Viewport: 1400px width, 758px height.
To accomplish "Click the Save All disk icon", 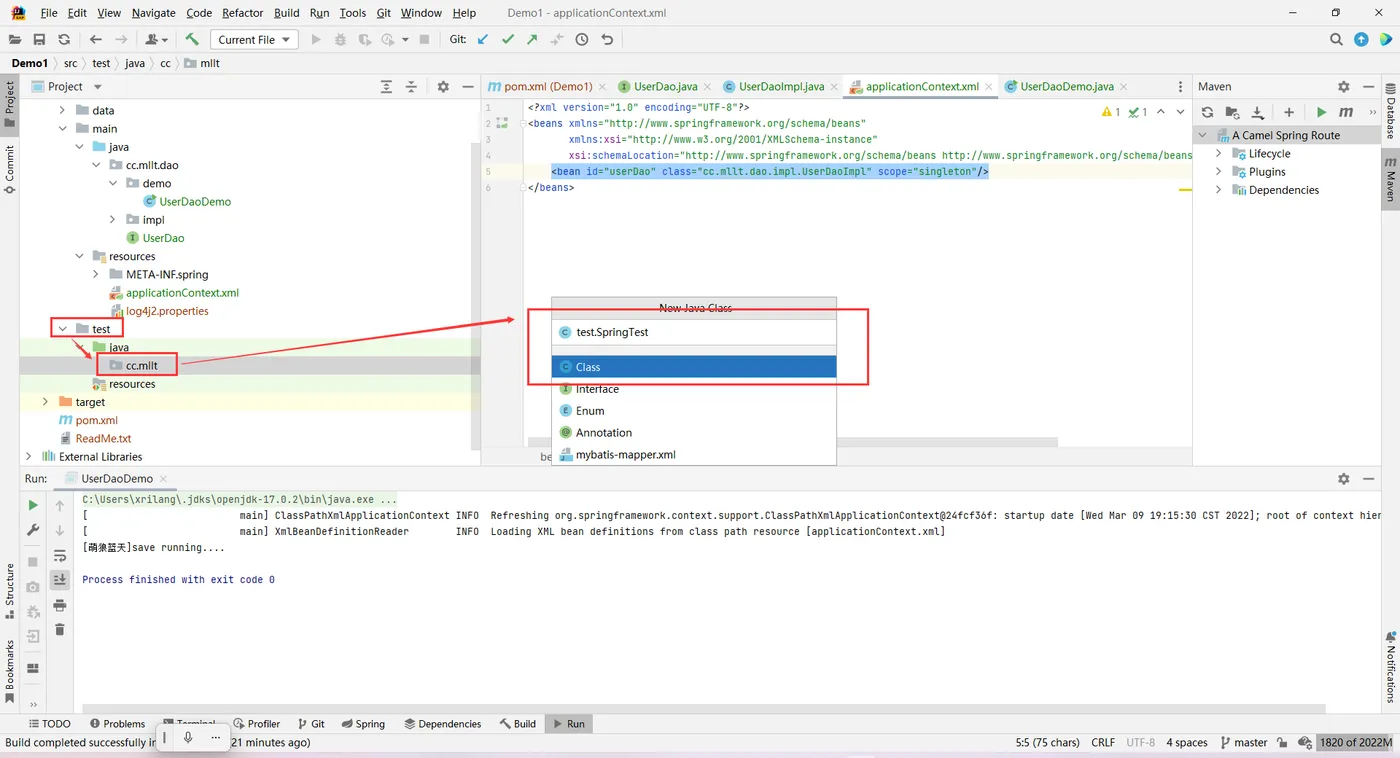I will pyautogui.click(x=39, y=39).
